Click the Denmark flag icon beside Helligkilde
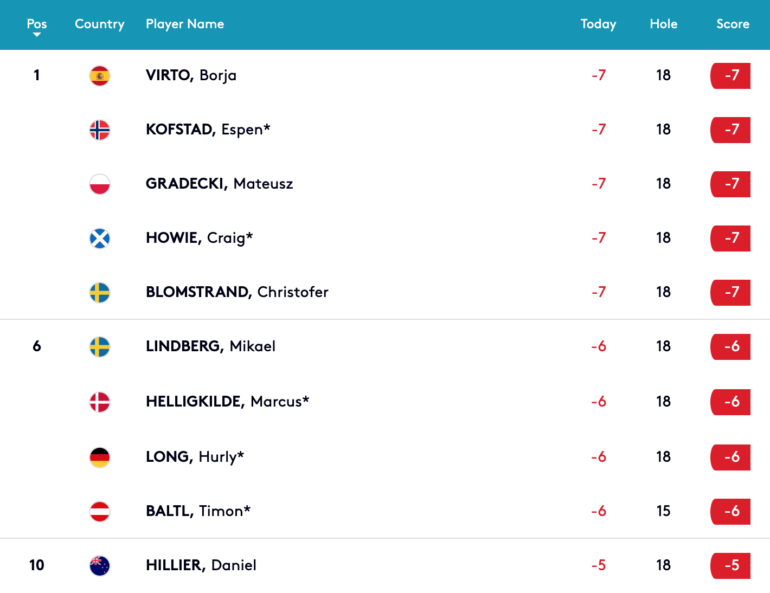 (100, 402)
